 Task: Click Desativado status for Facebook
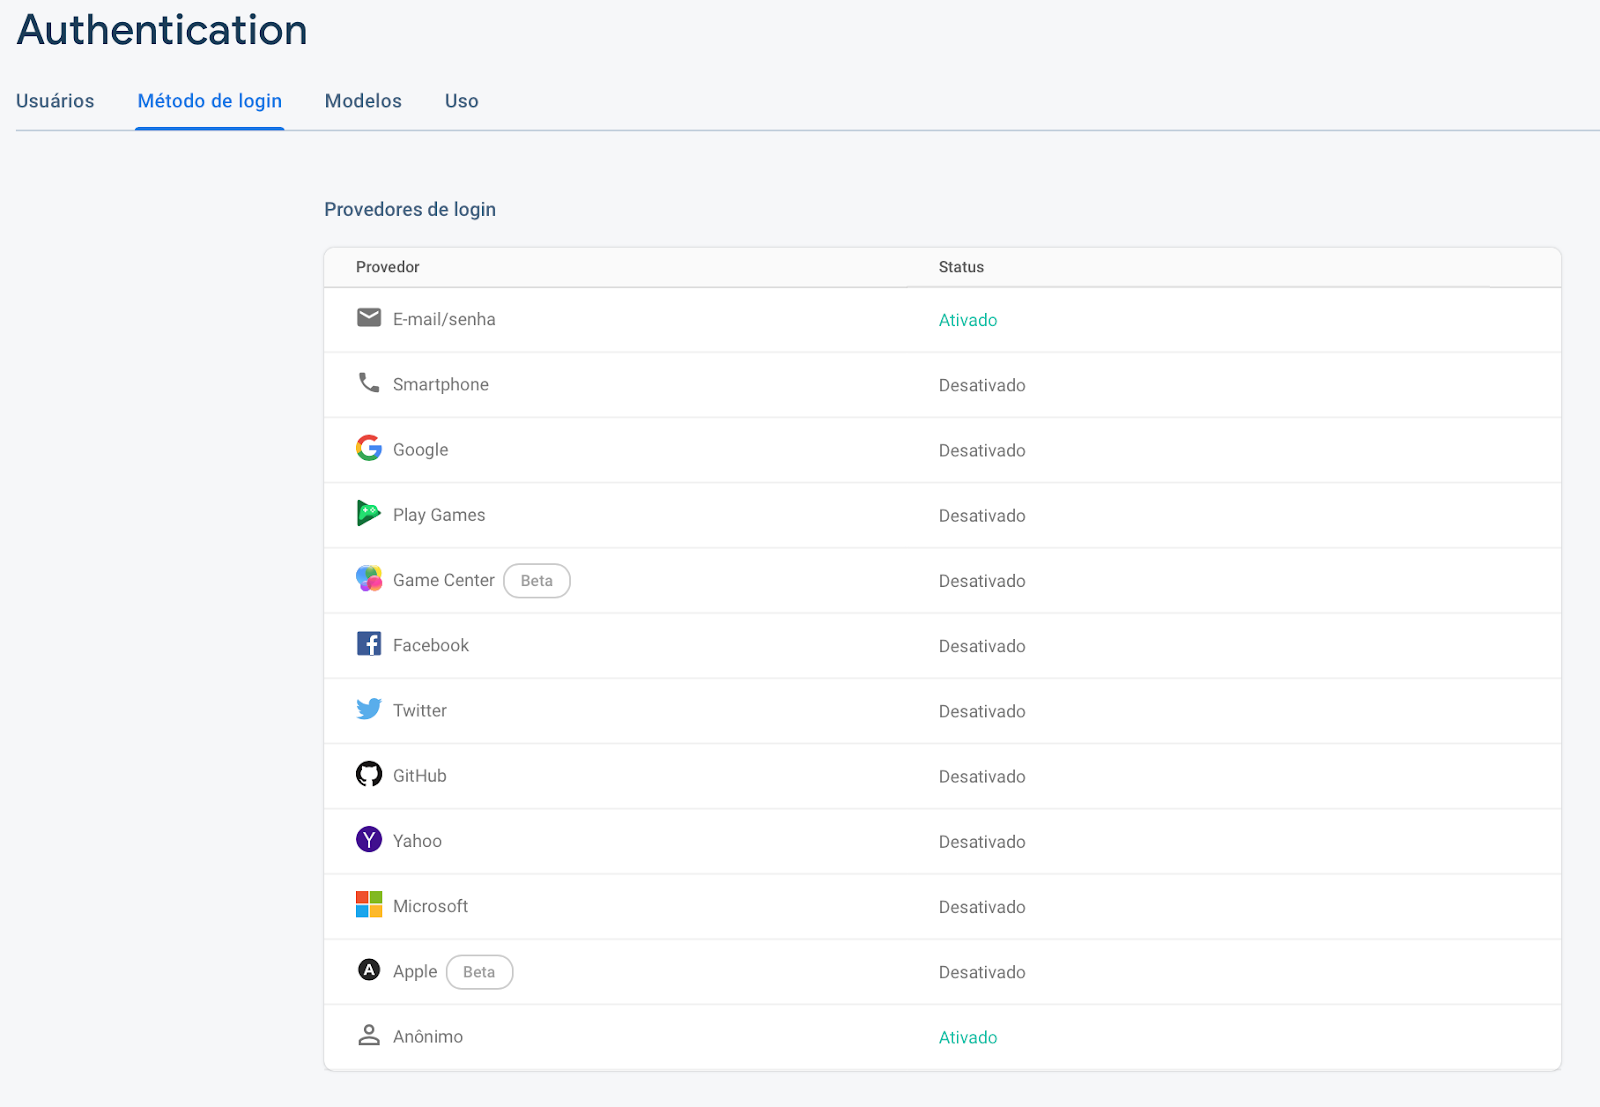[982, 646]
